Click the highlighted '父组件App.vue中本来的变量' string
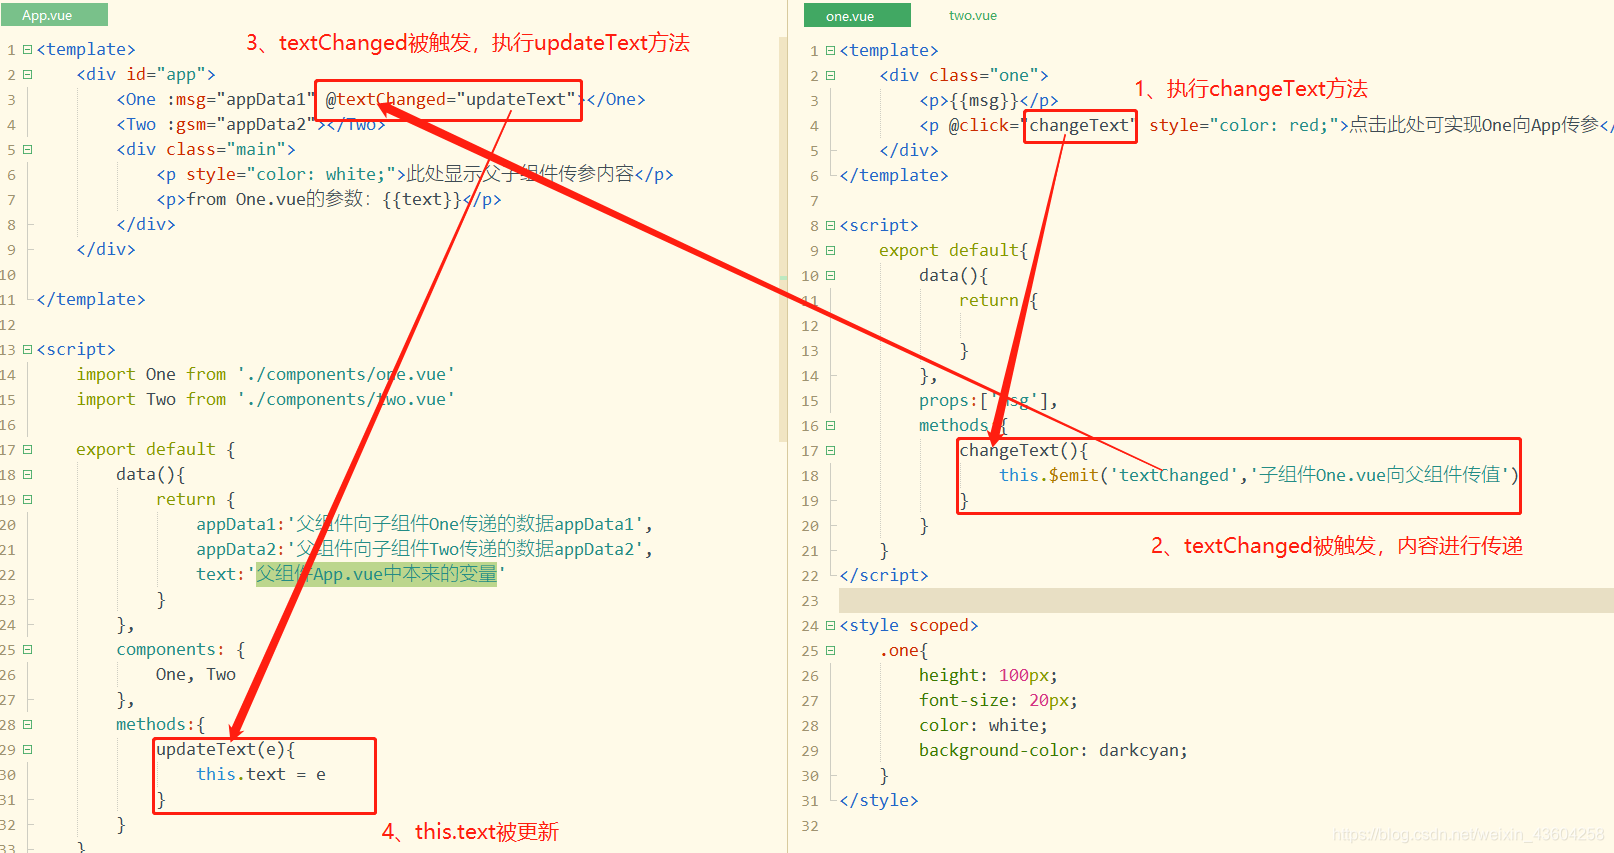Viewport: 1614px width, 853px height. pos(376,574)
